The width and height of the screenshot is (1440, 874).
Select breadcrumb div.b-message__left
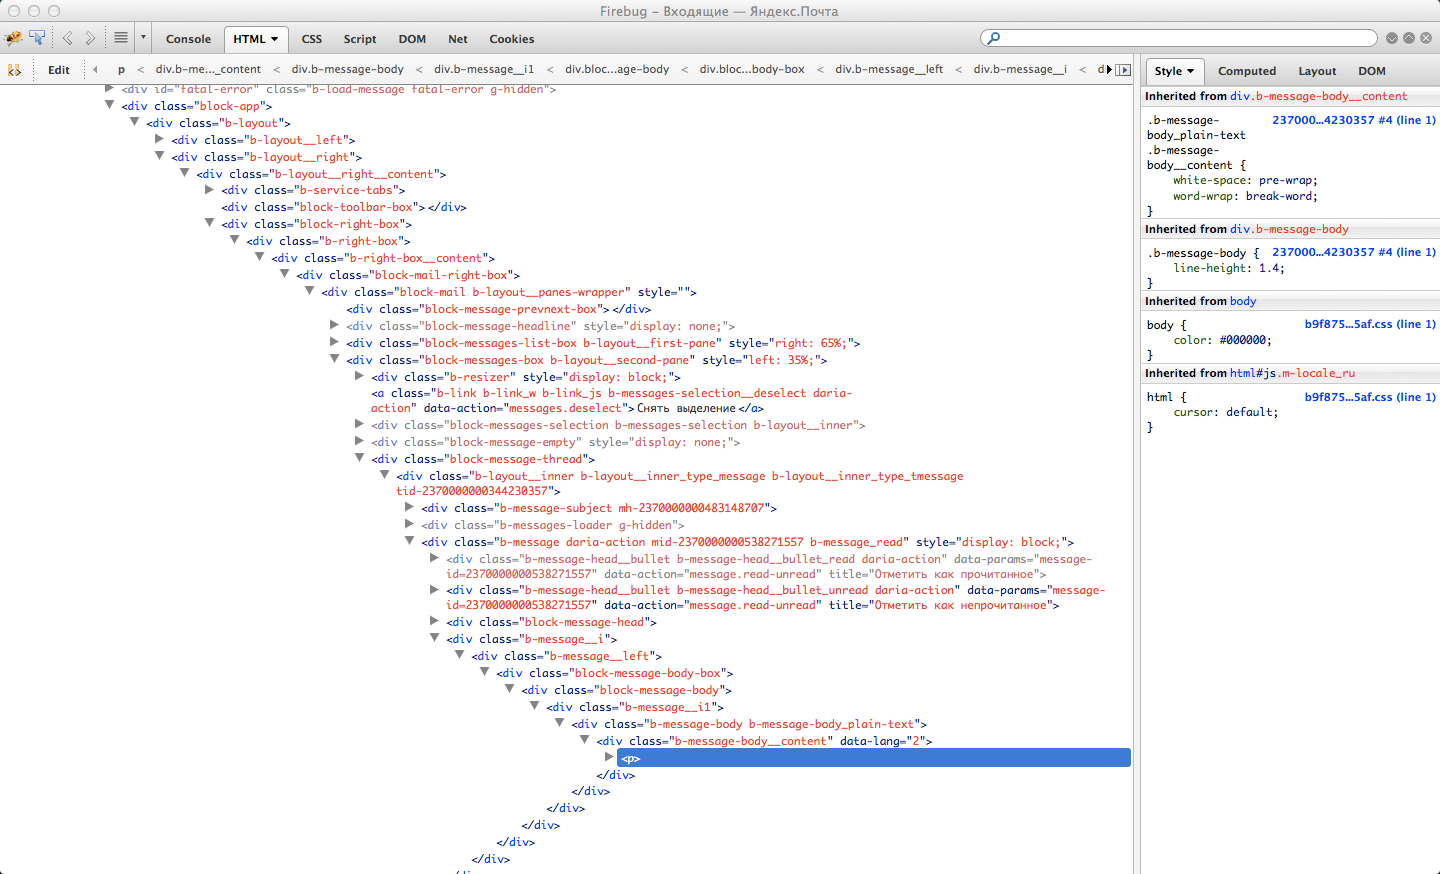point(889,70)
